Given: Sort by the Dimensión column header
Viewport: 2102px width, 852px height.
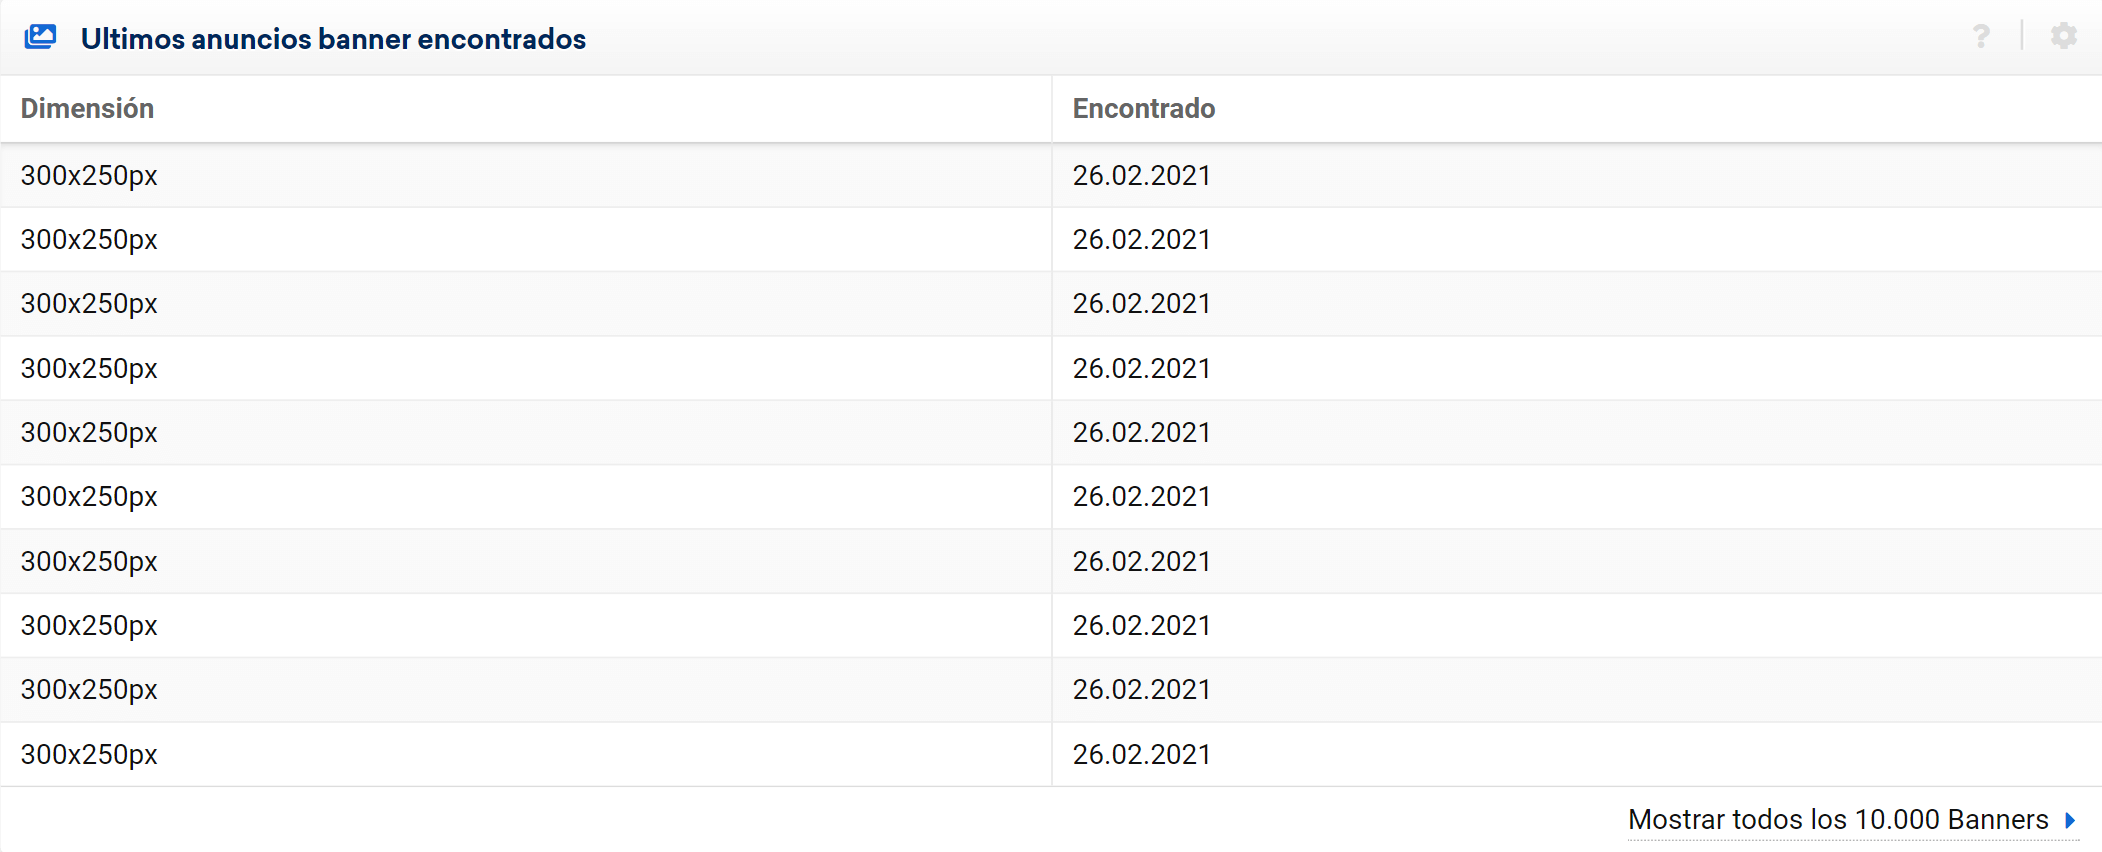Looking at the screenshot, I should point(87,108).
